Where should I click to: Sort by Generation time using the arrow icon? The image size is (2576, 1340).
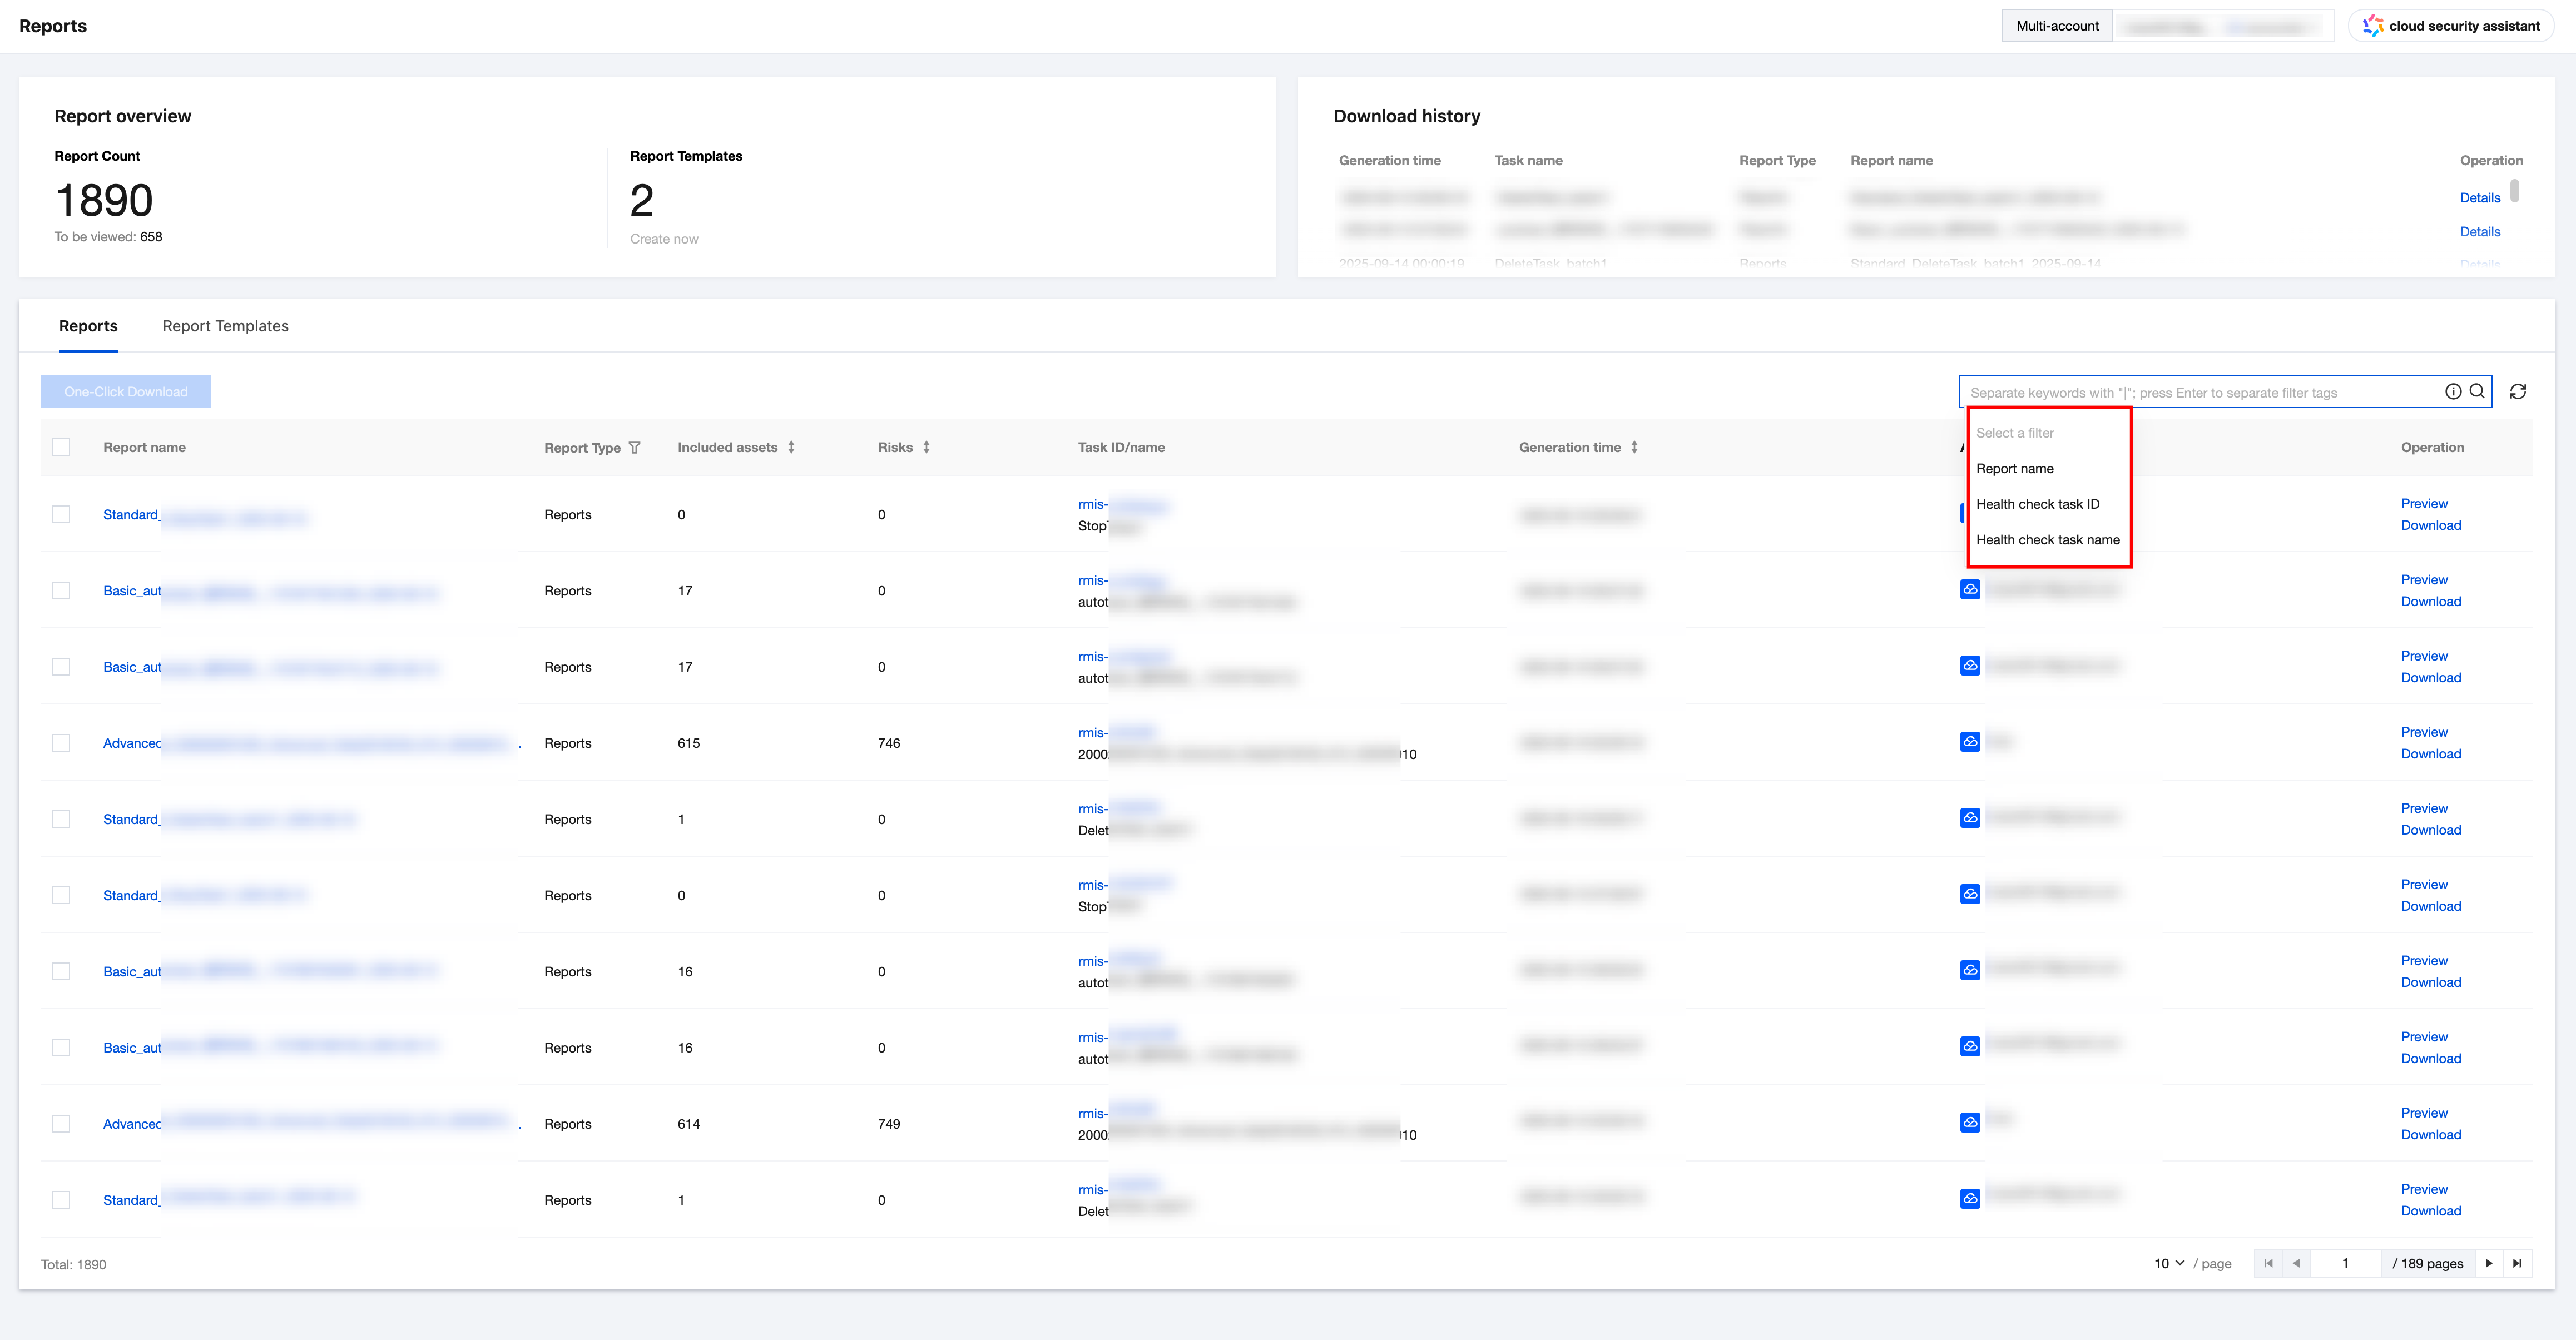point(1634,448)
